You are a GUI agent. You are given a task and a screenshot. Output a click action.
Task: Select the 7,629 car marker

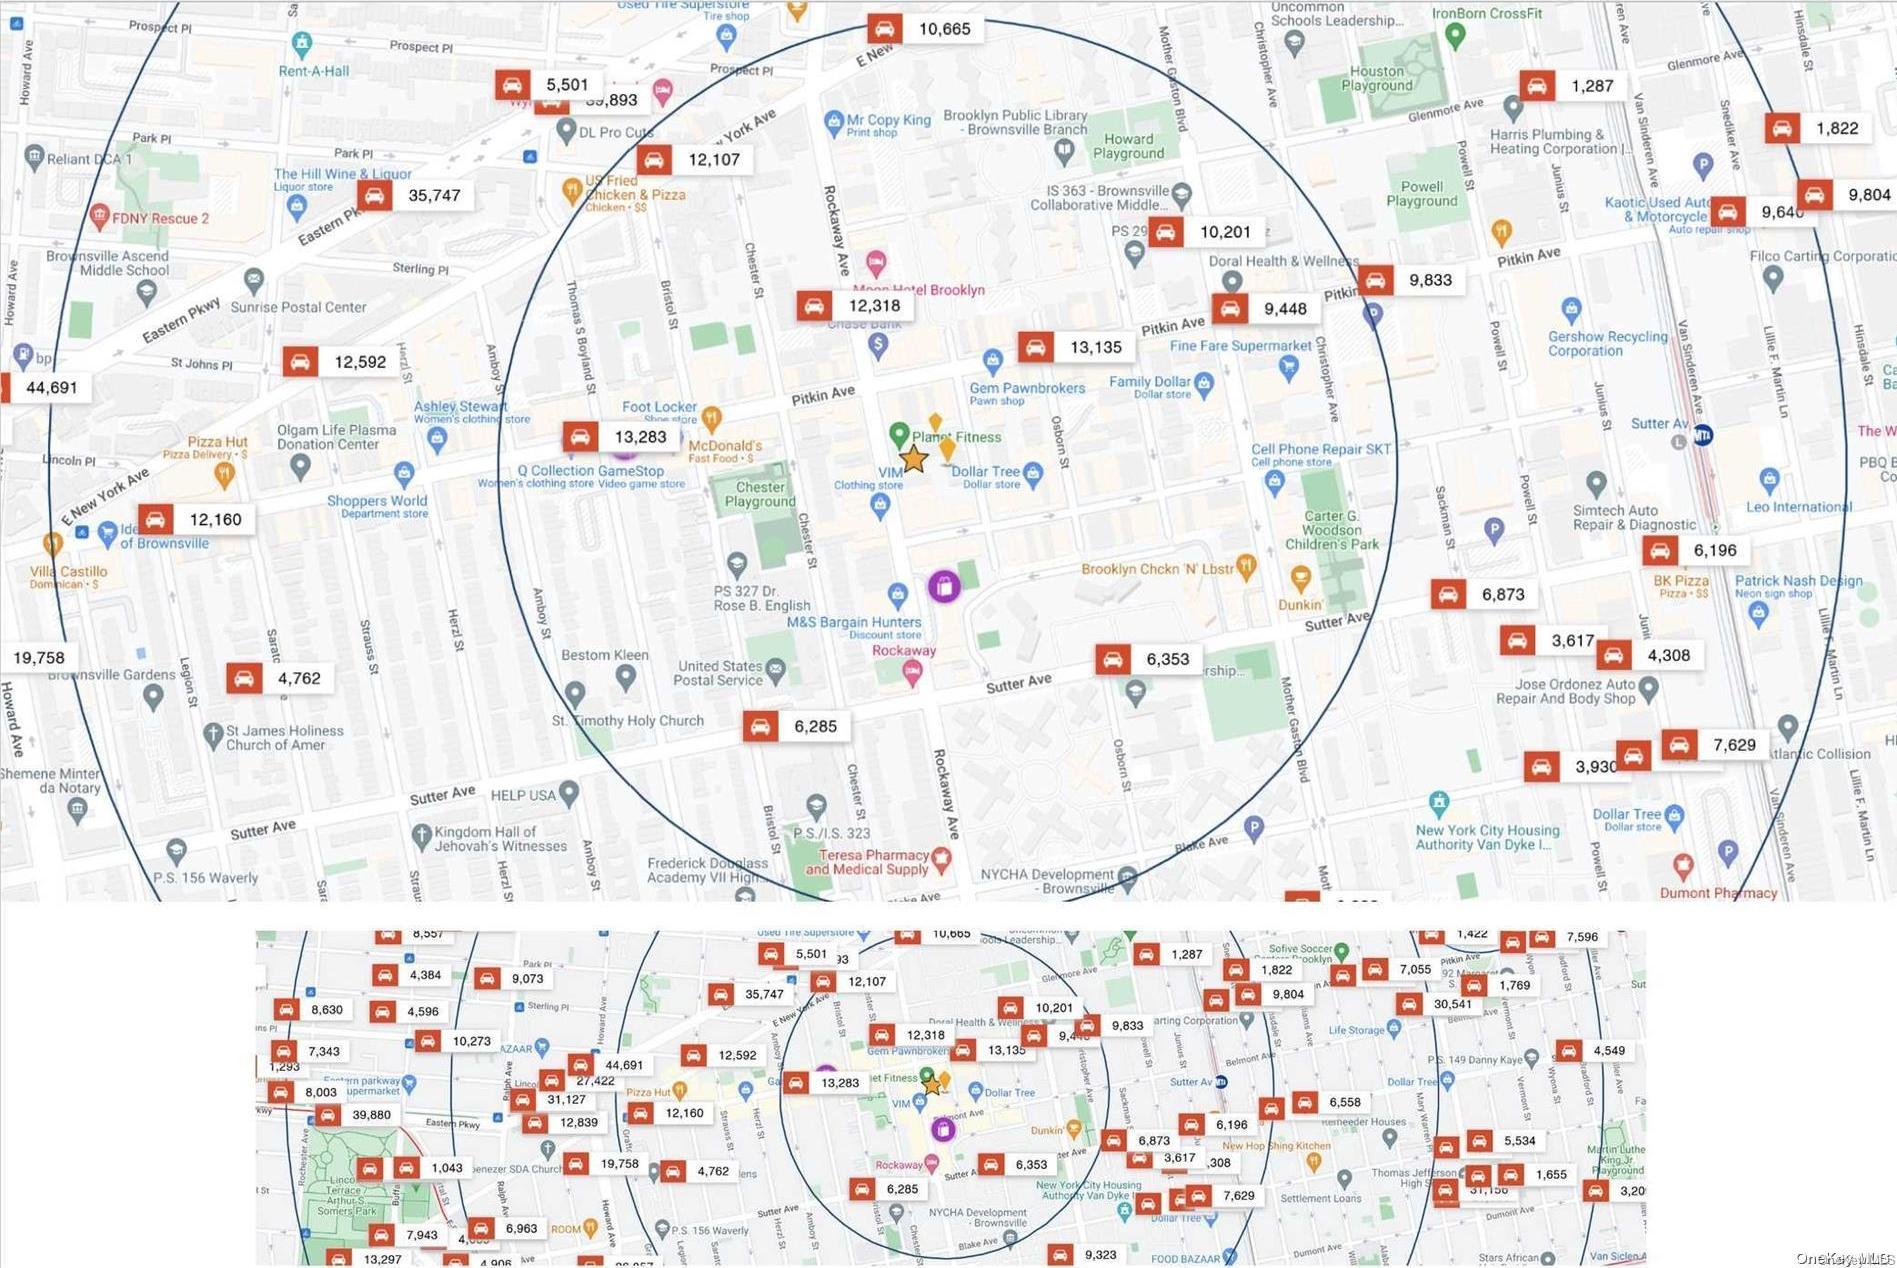[x=1716, y=745]
